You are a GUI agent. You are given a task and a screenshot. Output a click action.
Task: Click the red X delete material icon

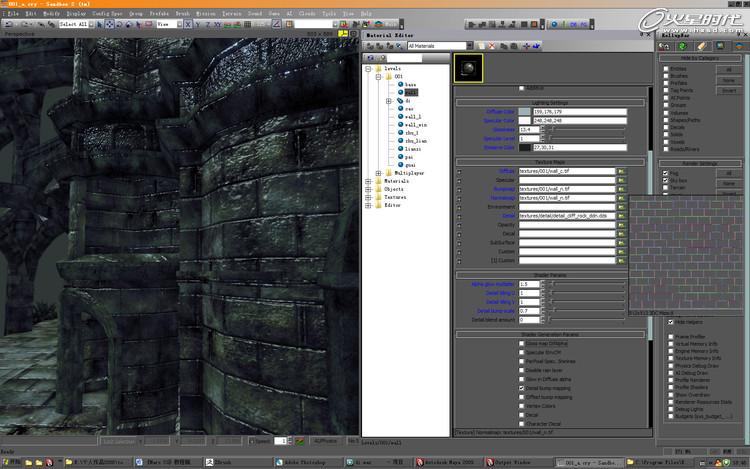[490, 45]
